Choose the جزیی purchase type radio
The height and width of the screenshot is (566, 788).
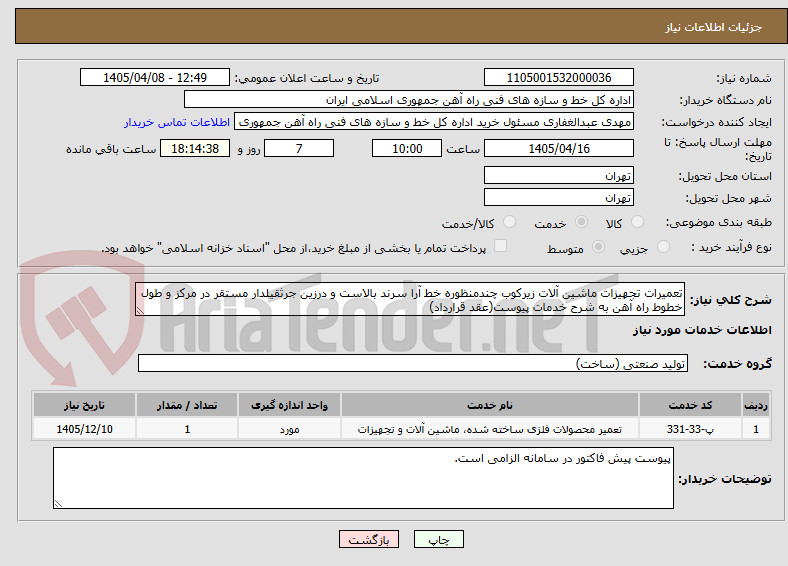pos(663,246)
